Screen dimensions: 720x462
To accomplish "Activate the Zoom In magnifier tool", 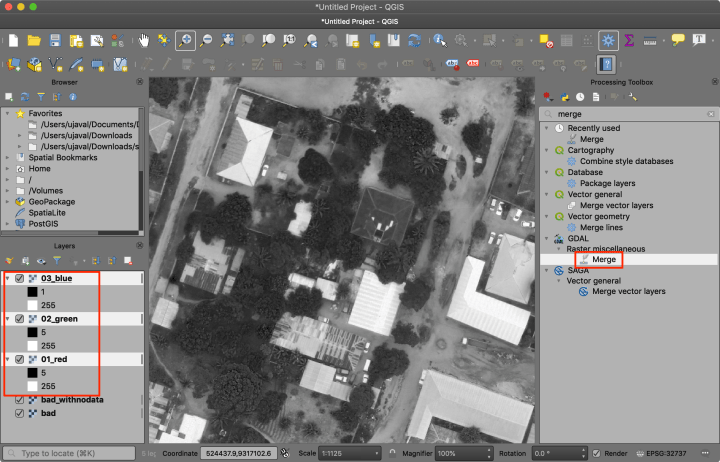I will coord(185,40).
